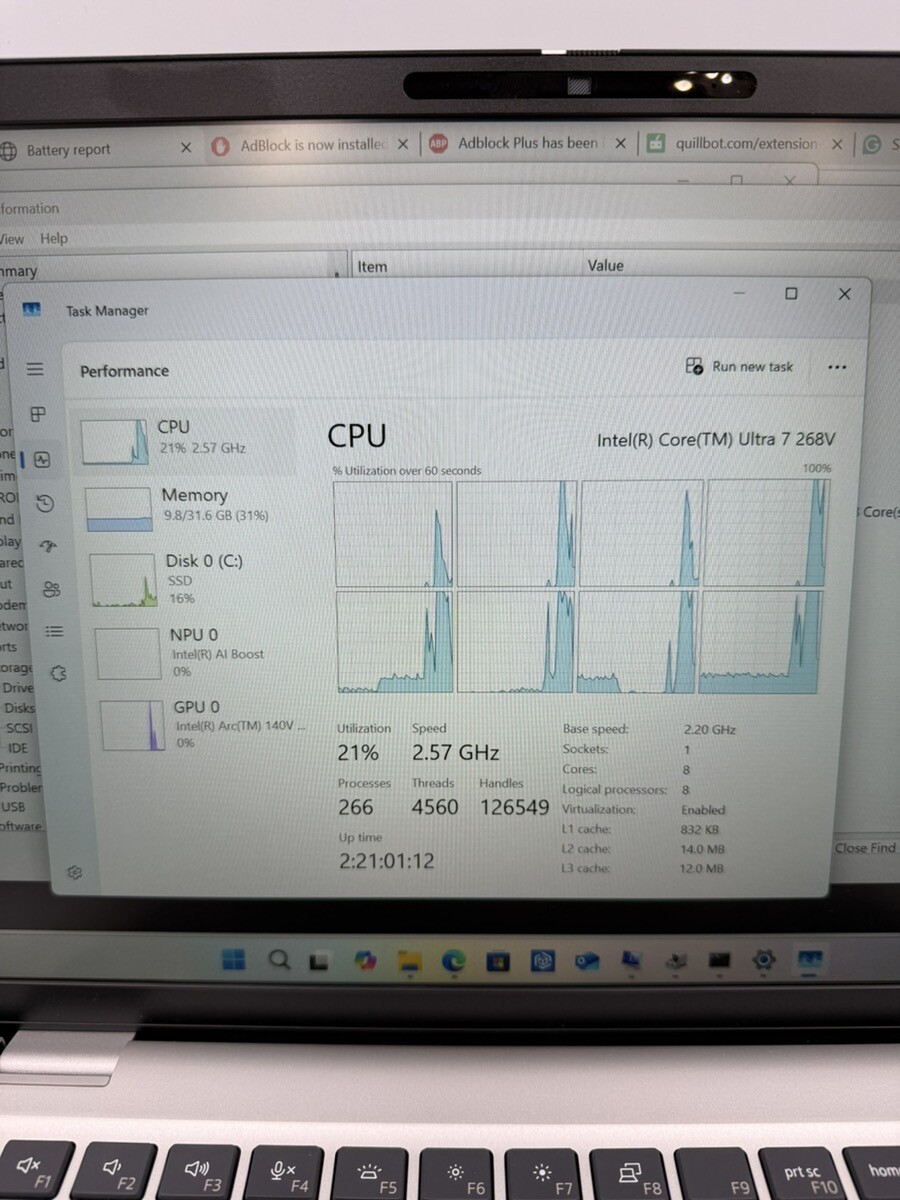
Task: Click the Memory usage mini graph
Action: pos(119,509)
